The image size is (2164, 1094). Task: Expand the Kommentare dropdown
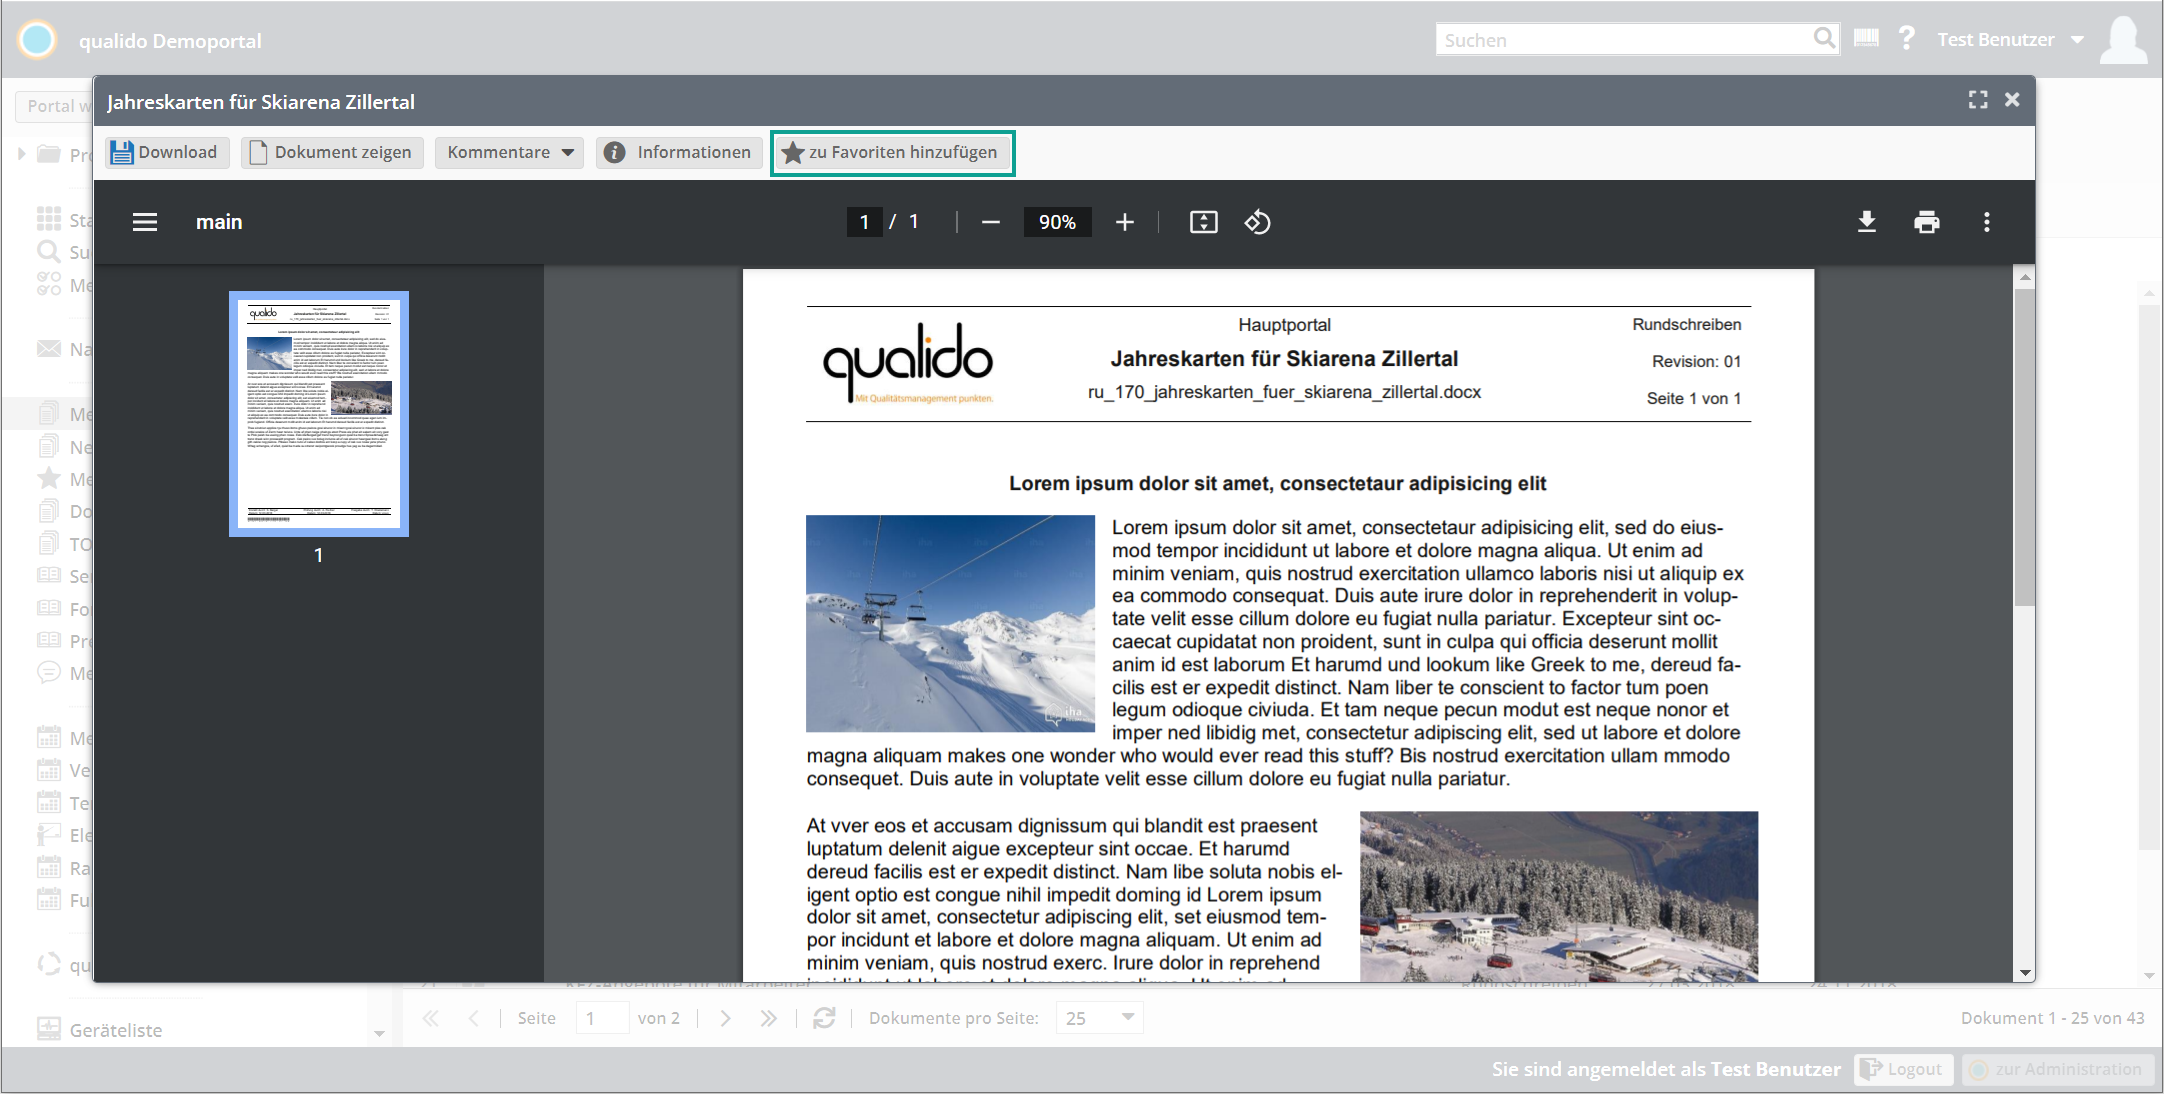point(509,152)
